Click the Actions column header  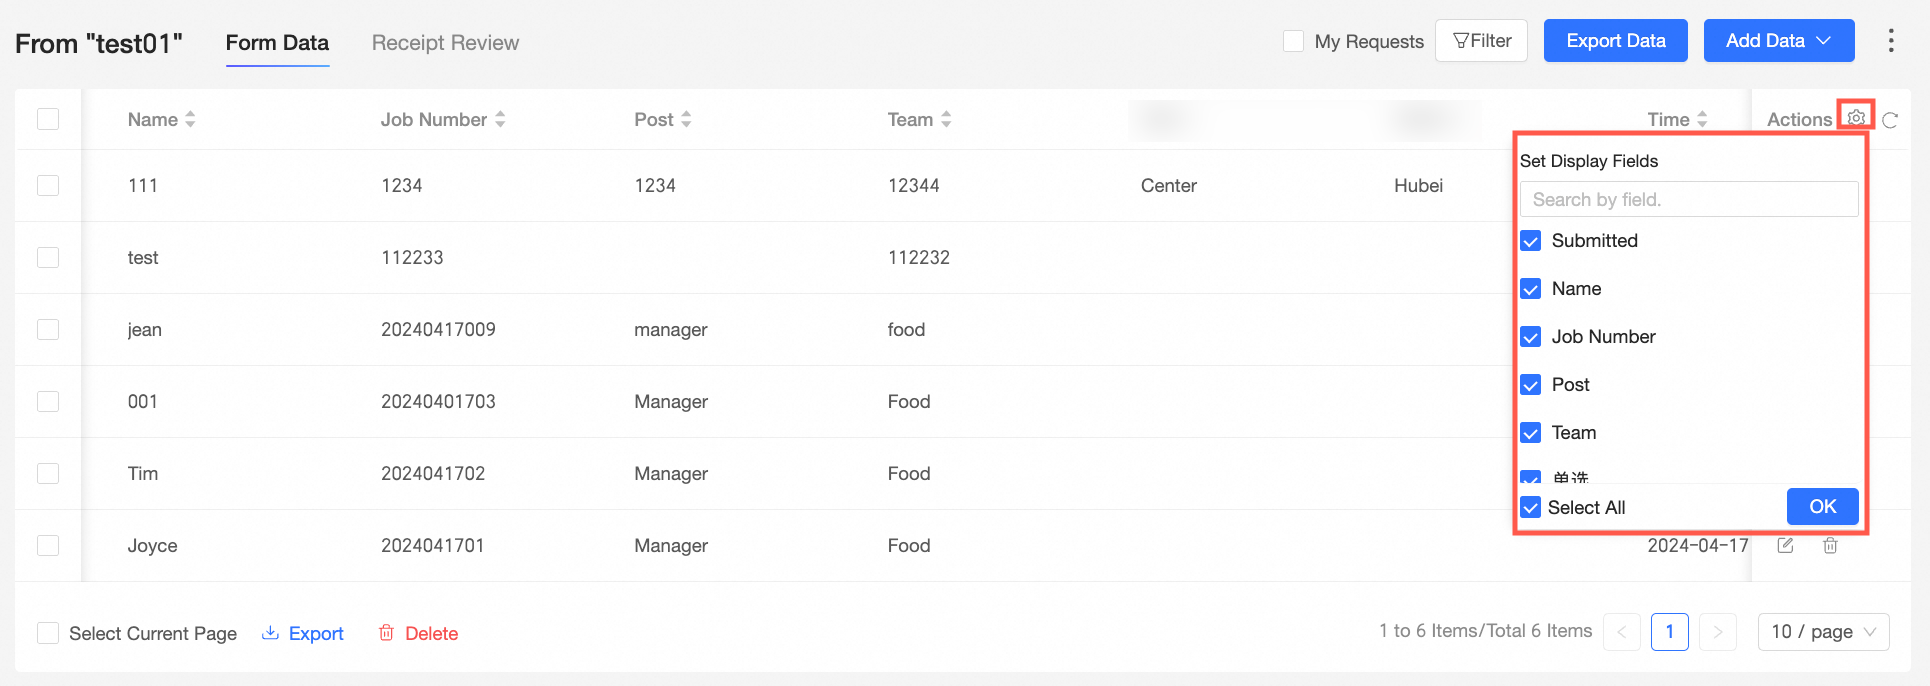1799,119
